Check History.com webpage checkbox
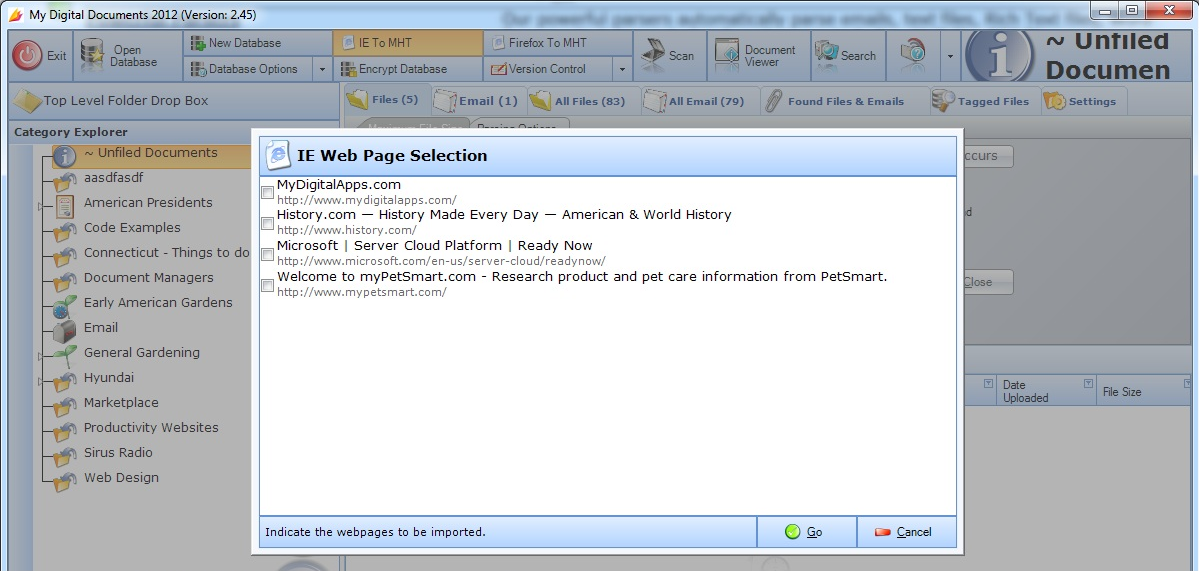Image resolution: width=1199 pixels, height=571 pixels. tap(267, 223)
